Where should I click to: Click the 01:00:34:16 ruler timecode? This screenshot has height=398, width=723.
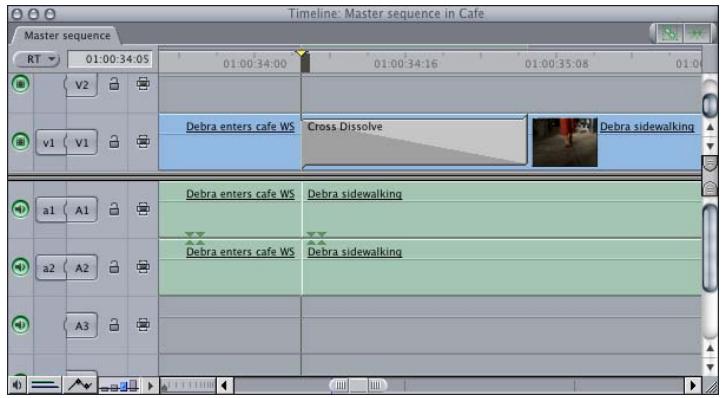pyautogui.click(x=405, y=64)
